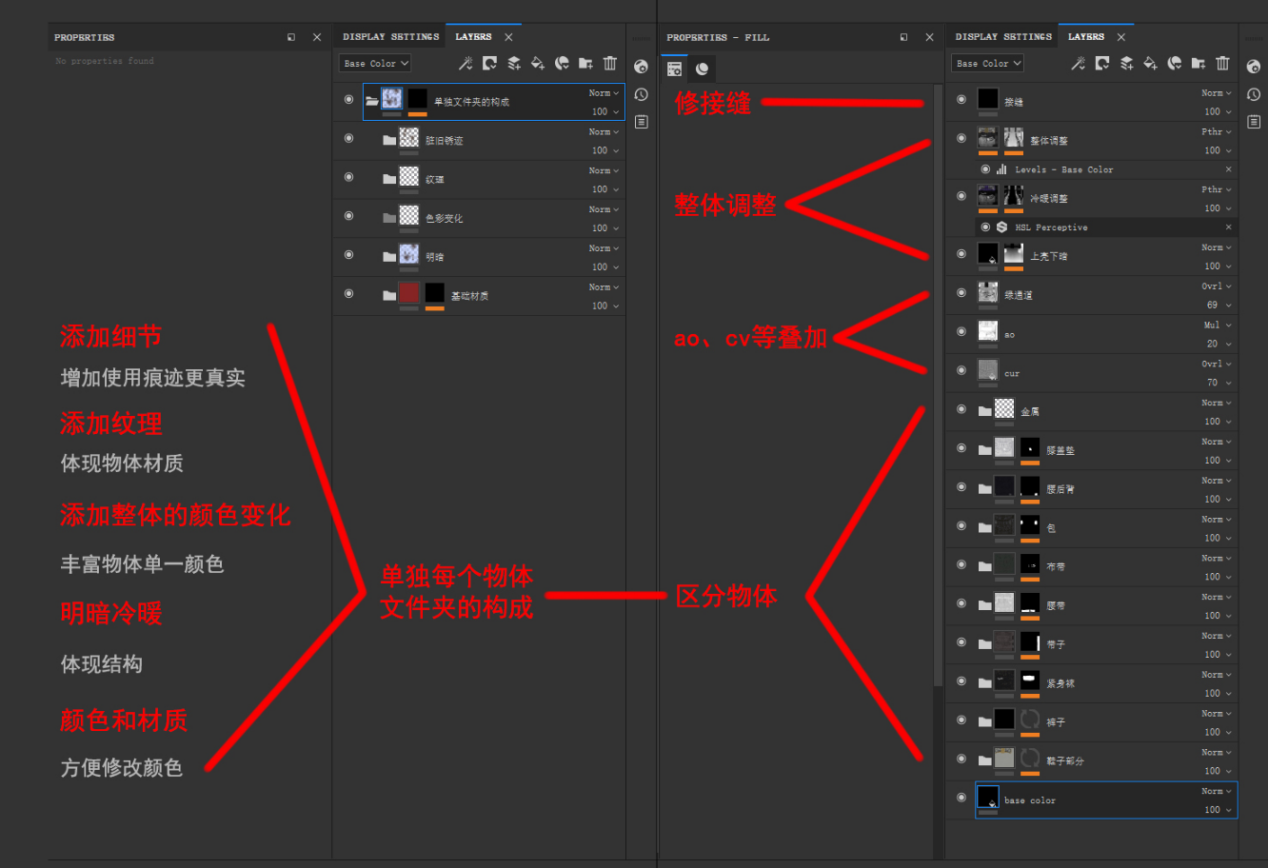Hide the 基础材质 folder layer
Screen dimensions: 1268x868
tap(348, 294)
